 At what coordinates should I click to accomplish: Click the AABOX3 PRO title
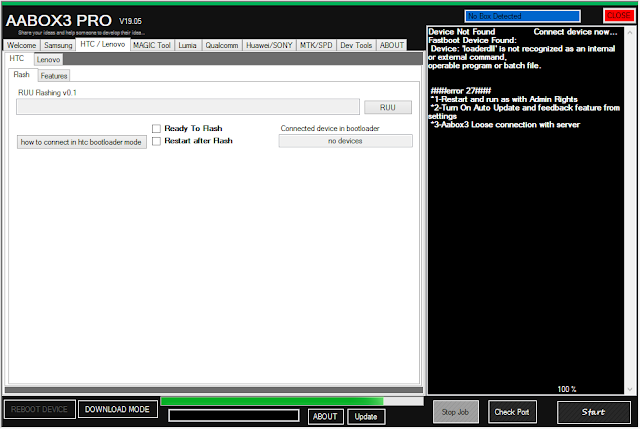[59, 20]
